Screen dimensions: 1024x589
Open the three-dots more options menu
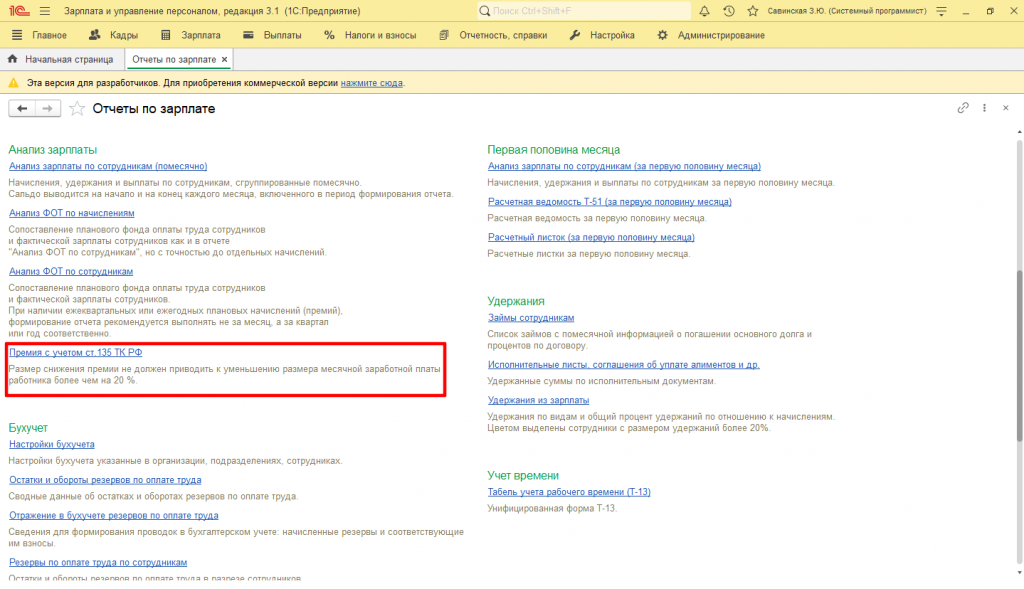click(984, 108)
